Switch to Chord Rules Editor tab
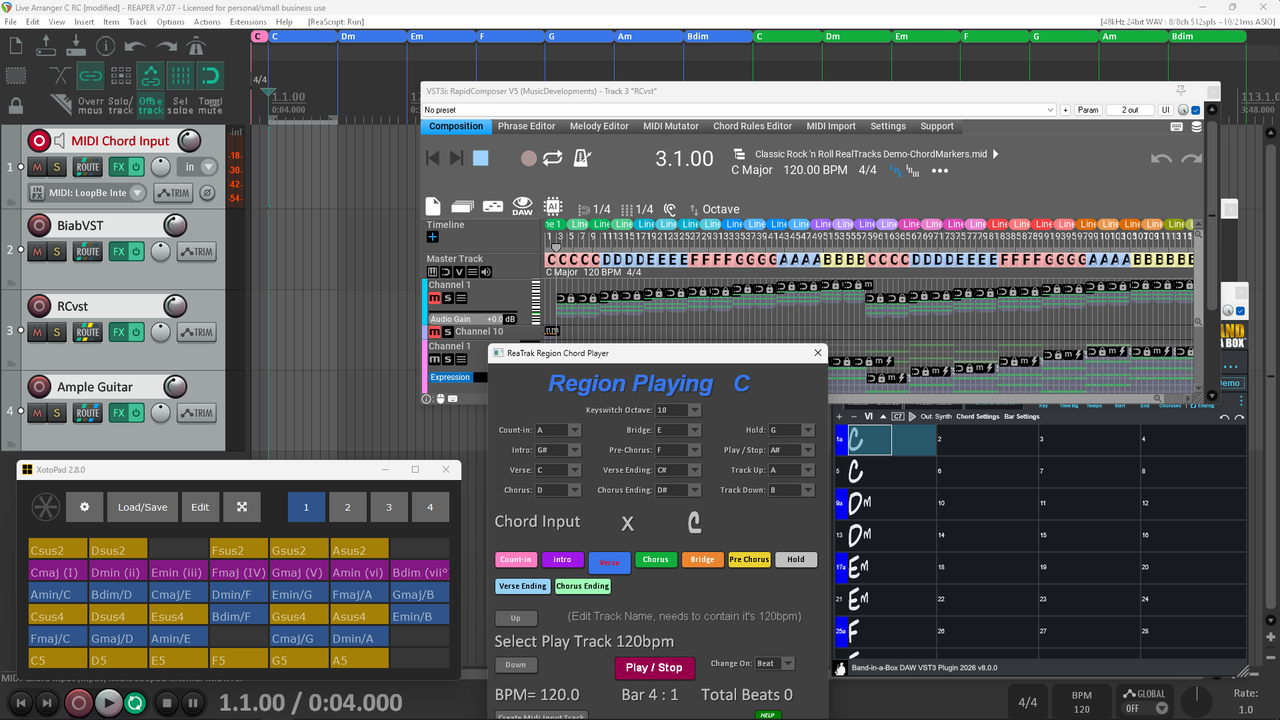The height and width of the screenshot is (720, 1280). pyautogui.click(x=752, y=126)
